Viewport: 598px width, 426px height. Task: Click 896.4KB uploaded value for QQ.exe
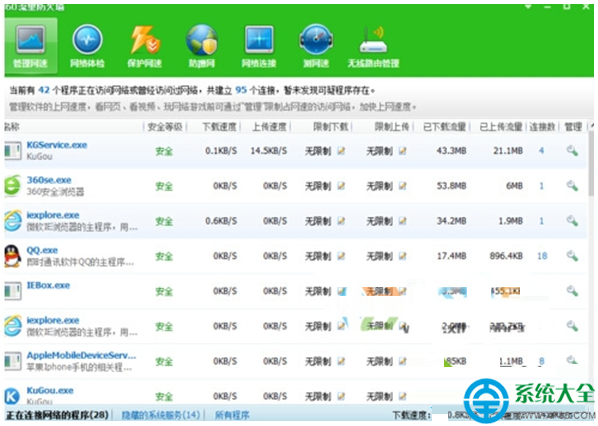pos(506,256)
